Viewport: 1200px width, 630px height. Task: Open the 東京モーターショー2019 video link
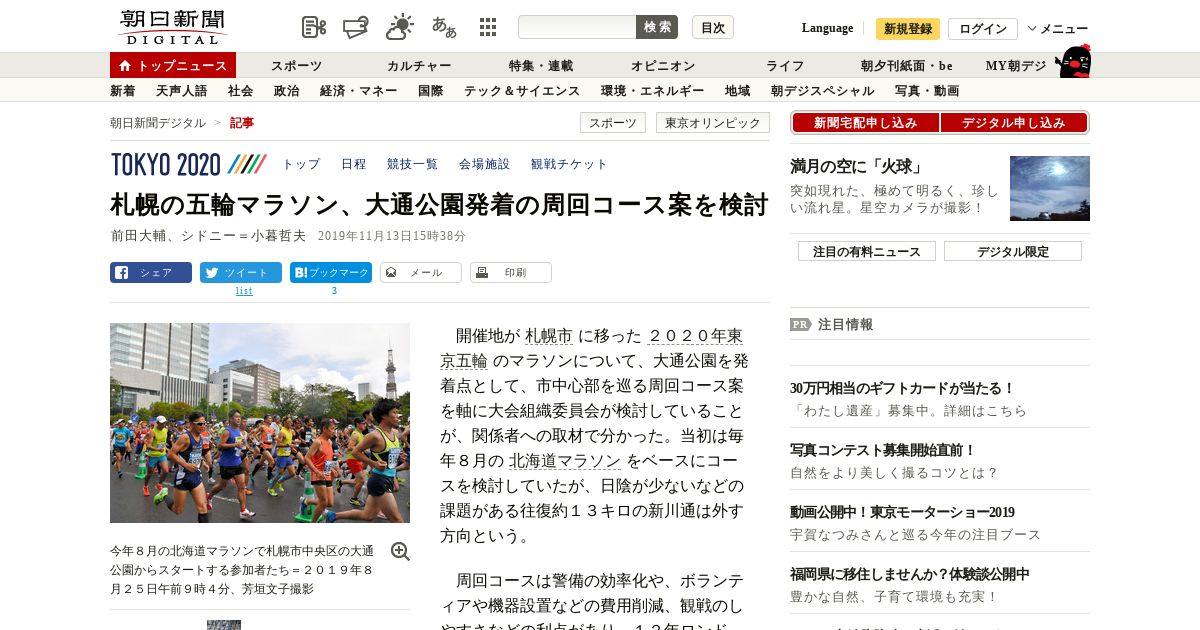[x=902, y=512]
